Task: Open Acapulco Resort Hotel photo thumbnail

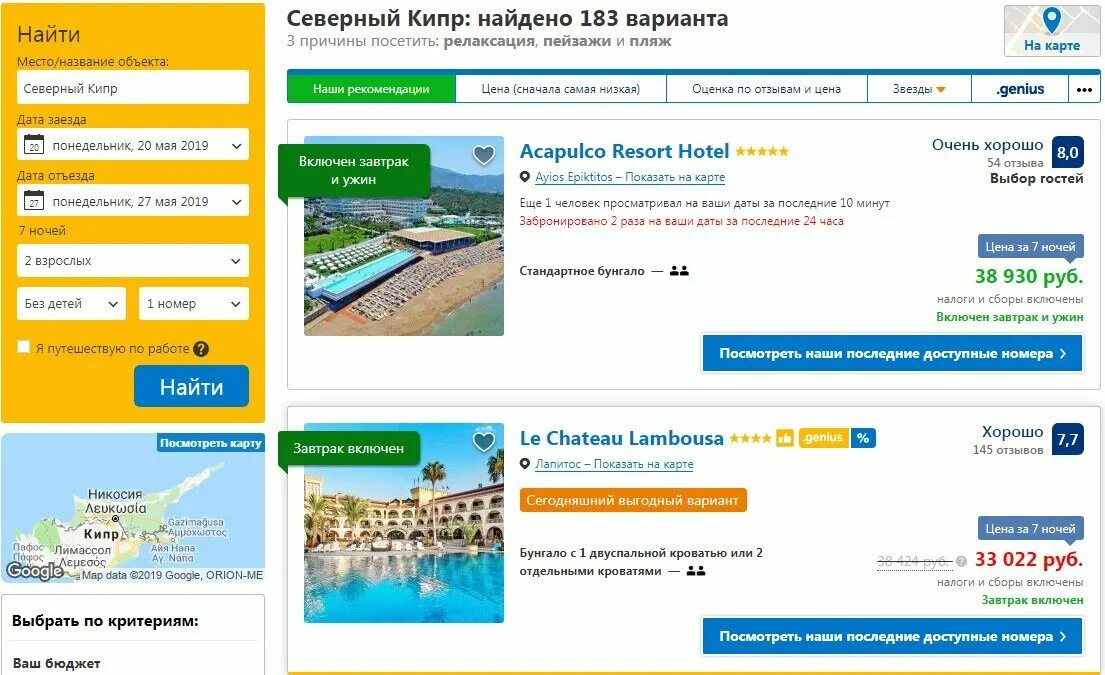Action: (404, 235)
